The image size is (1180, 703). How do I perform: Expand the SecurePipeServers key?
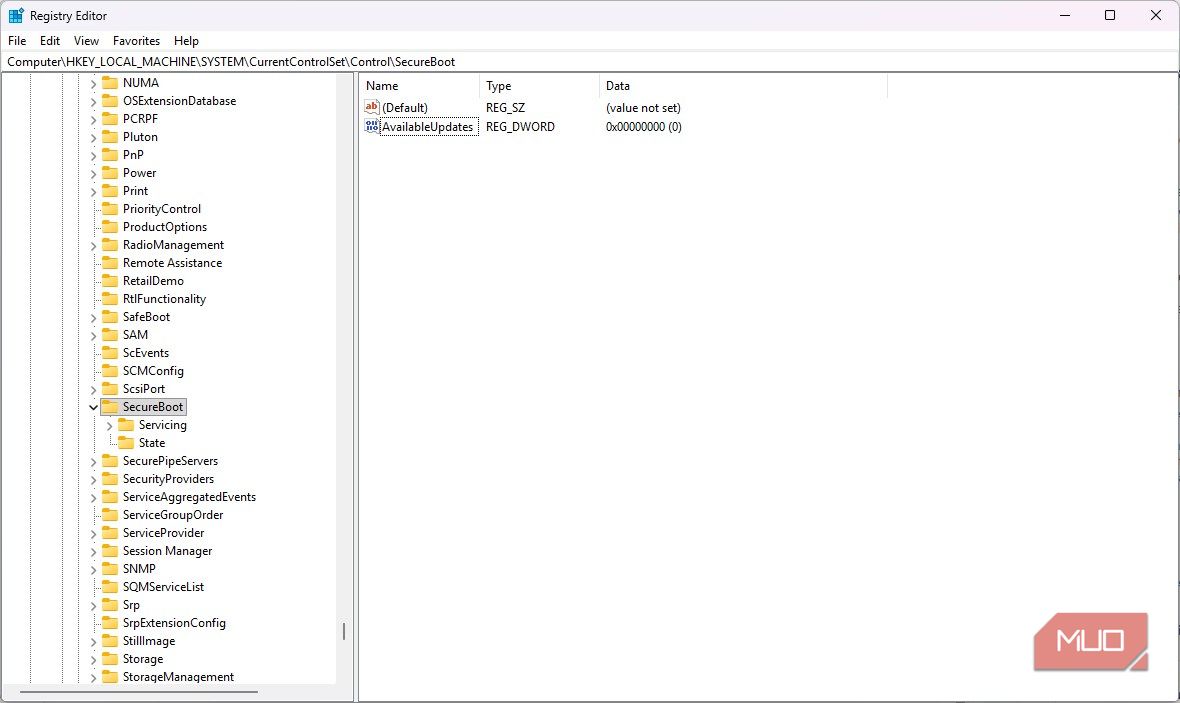pyautogui.click(x=93, y=461)
